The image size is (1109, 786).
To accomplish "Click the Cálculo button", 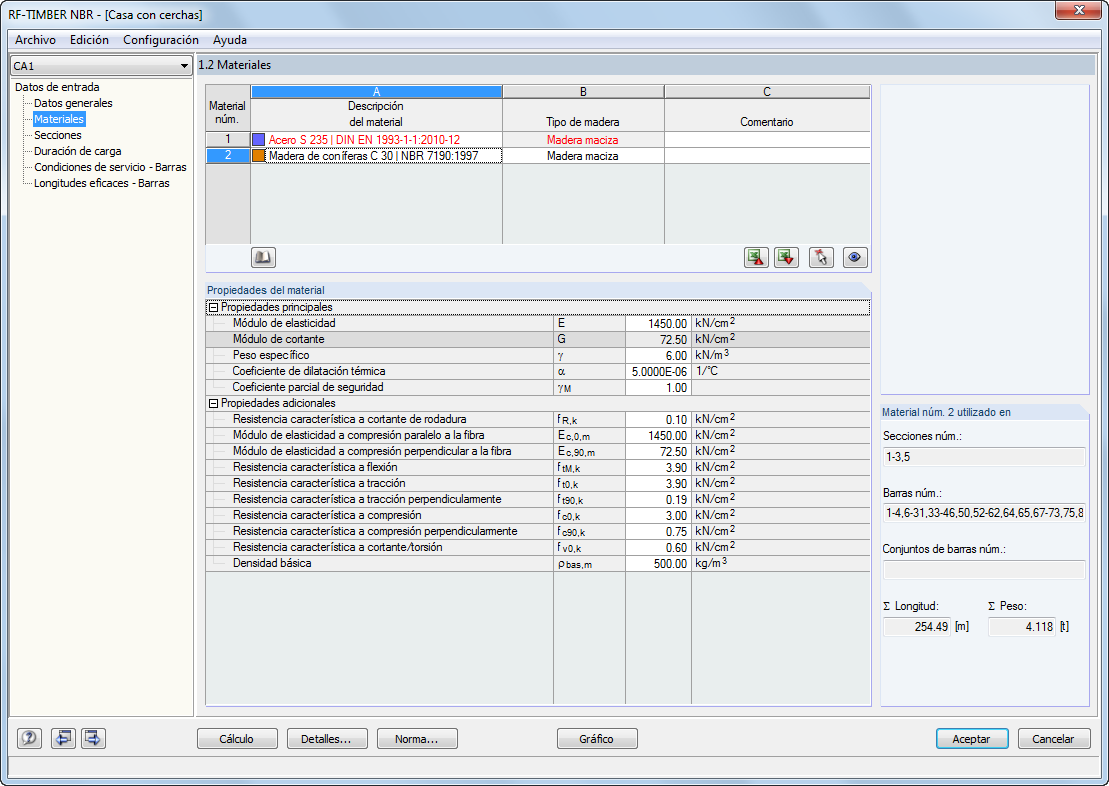I will [x=237, y=739].
